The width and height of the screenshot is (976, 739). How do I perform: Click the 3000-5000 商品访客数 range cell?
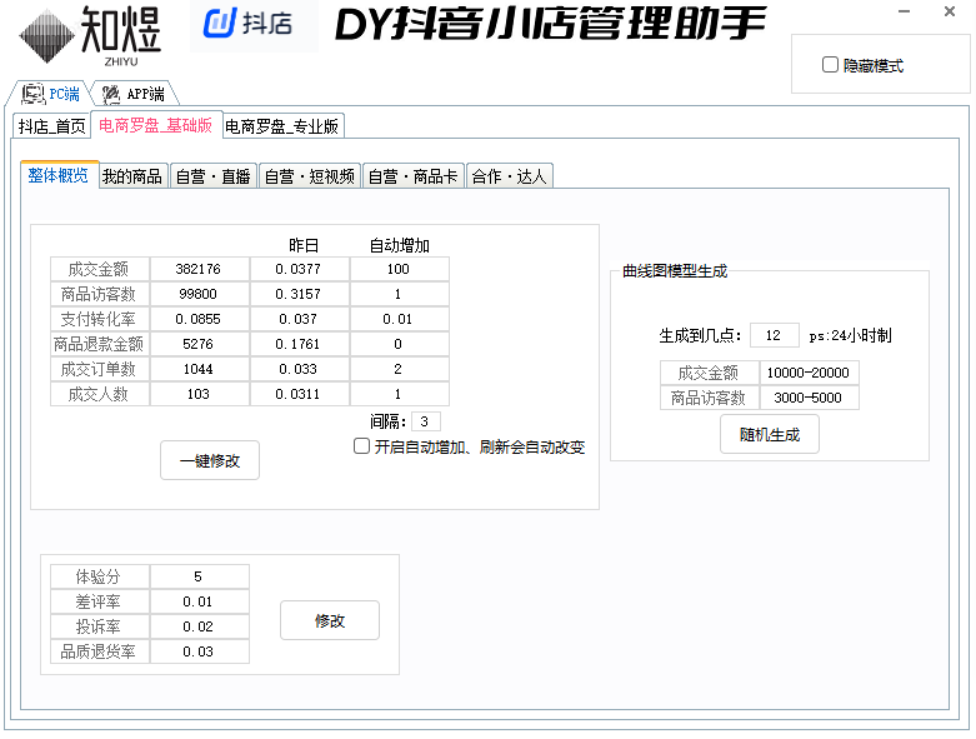tap(809, 397)
